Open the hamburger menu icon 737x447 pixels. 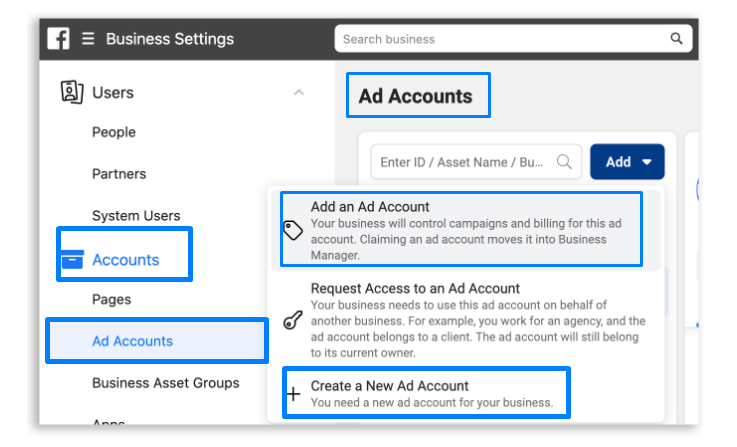[88, 39]
